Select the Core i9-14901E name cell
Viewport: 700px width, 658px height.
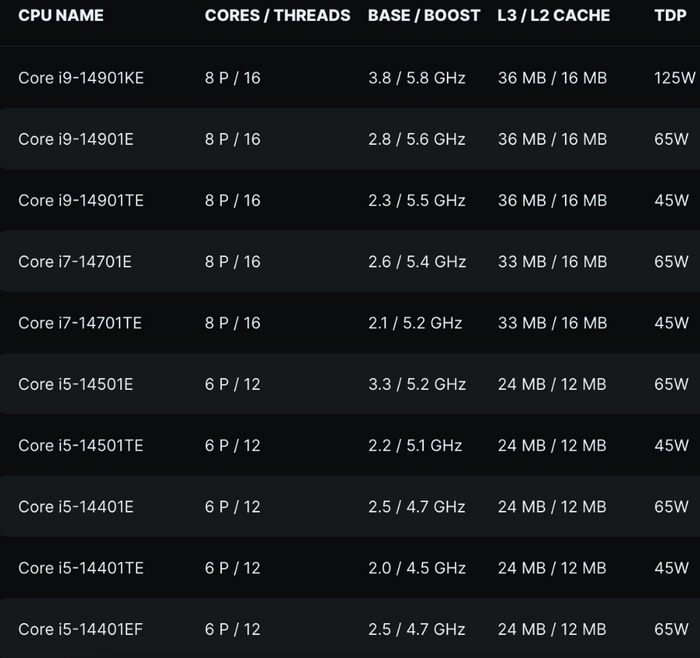coord(76,139)
